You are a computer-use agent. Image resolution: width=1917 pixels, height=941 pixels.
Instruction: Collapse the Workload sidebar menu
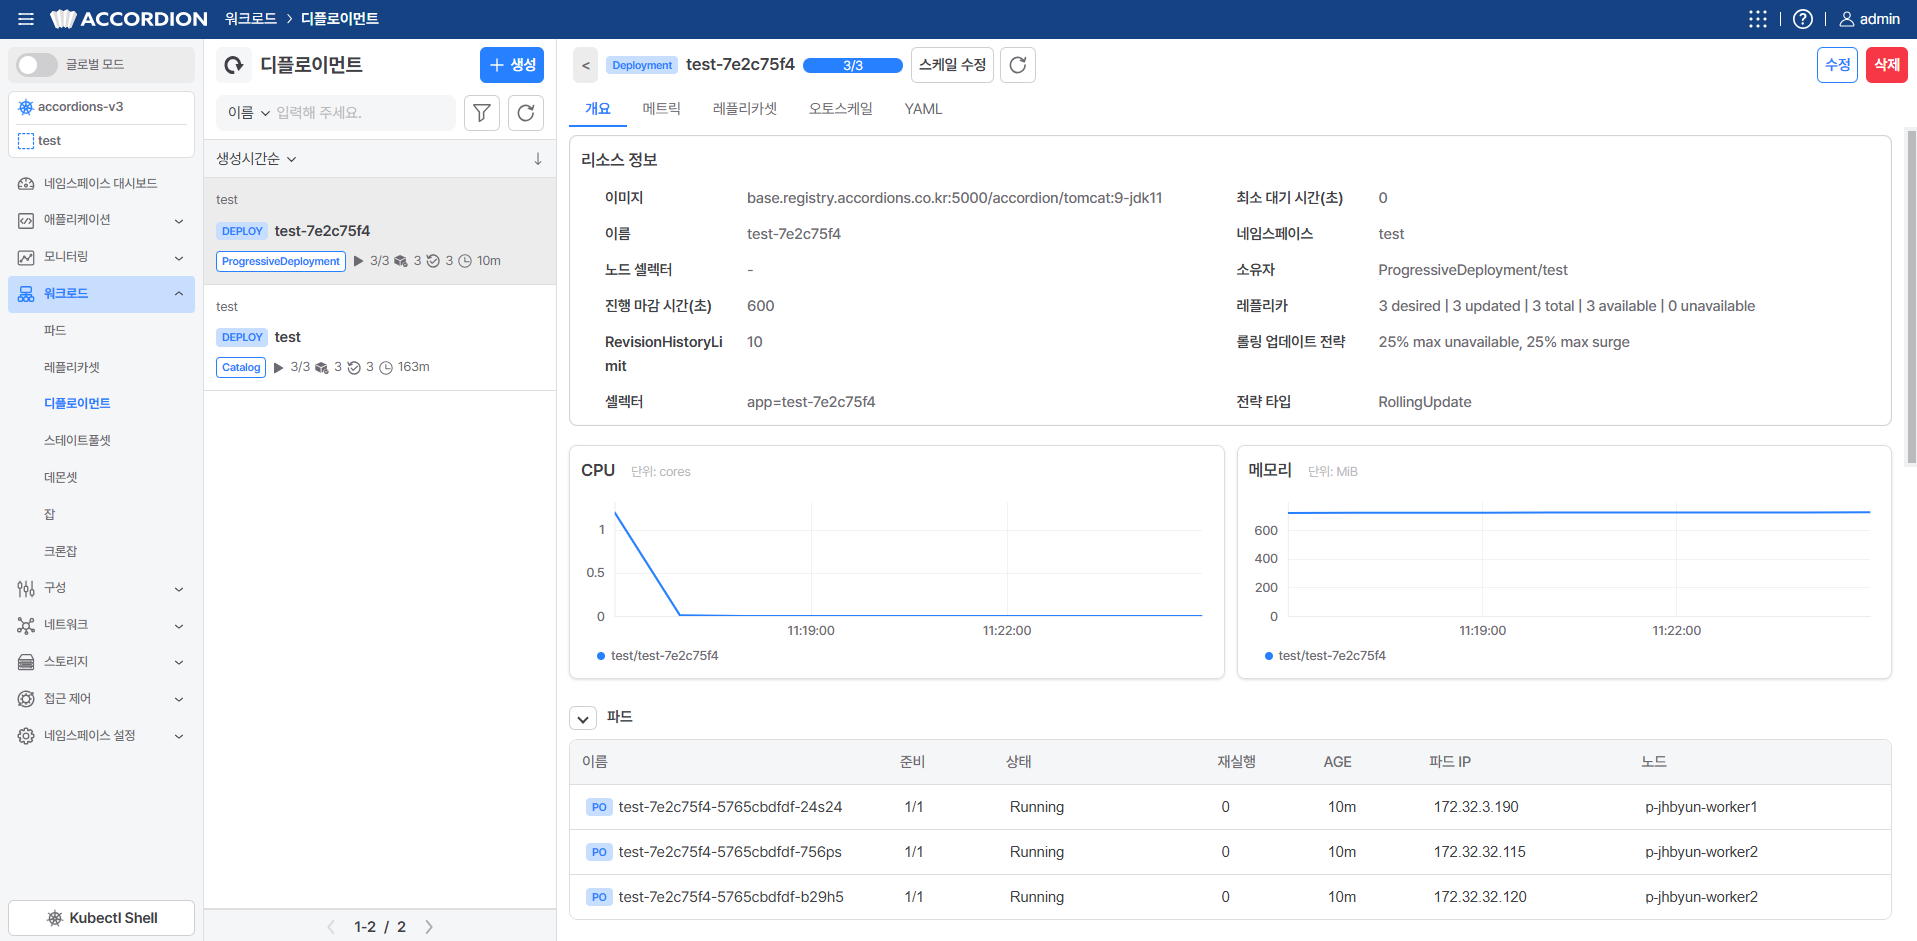pos(179,294)
